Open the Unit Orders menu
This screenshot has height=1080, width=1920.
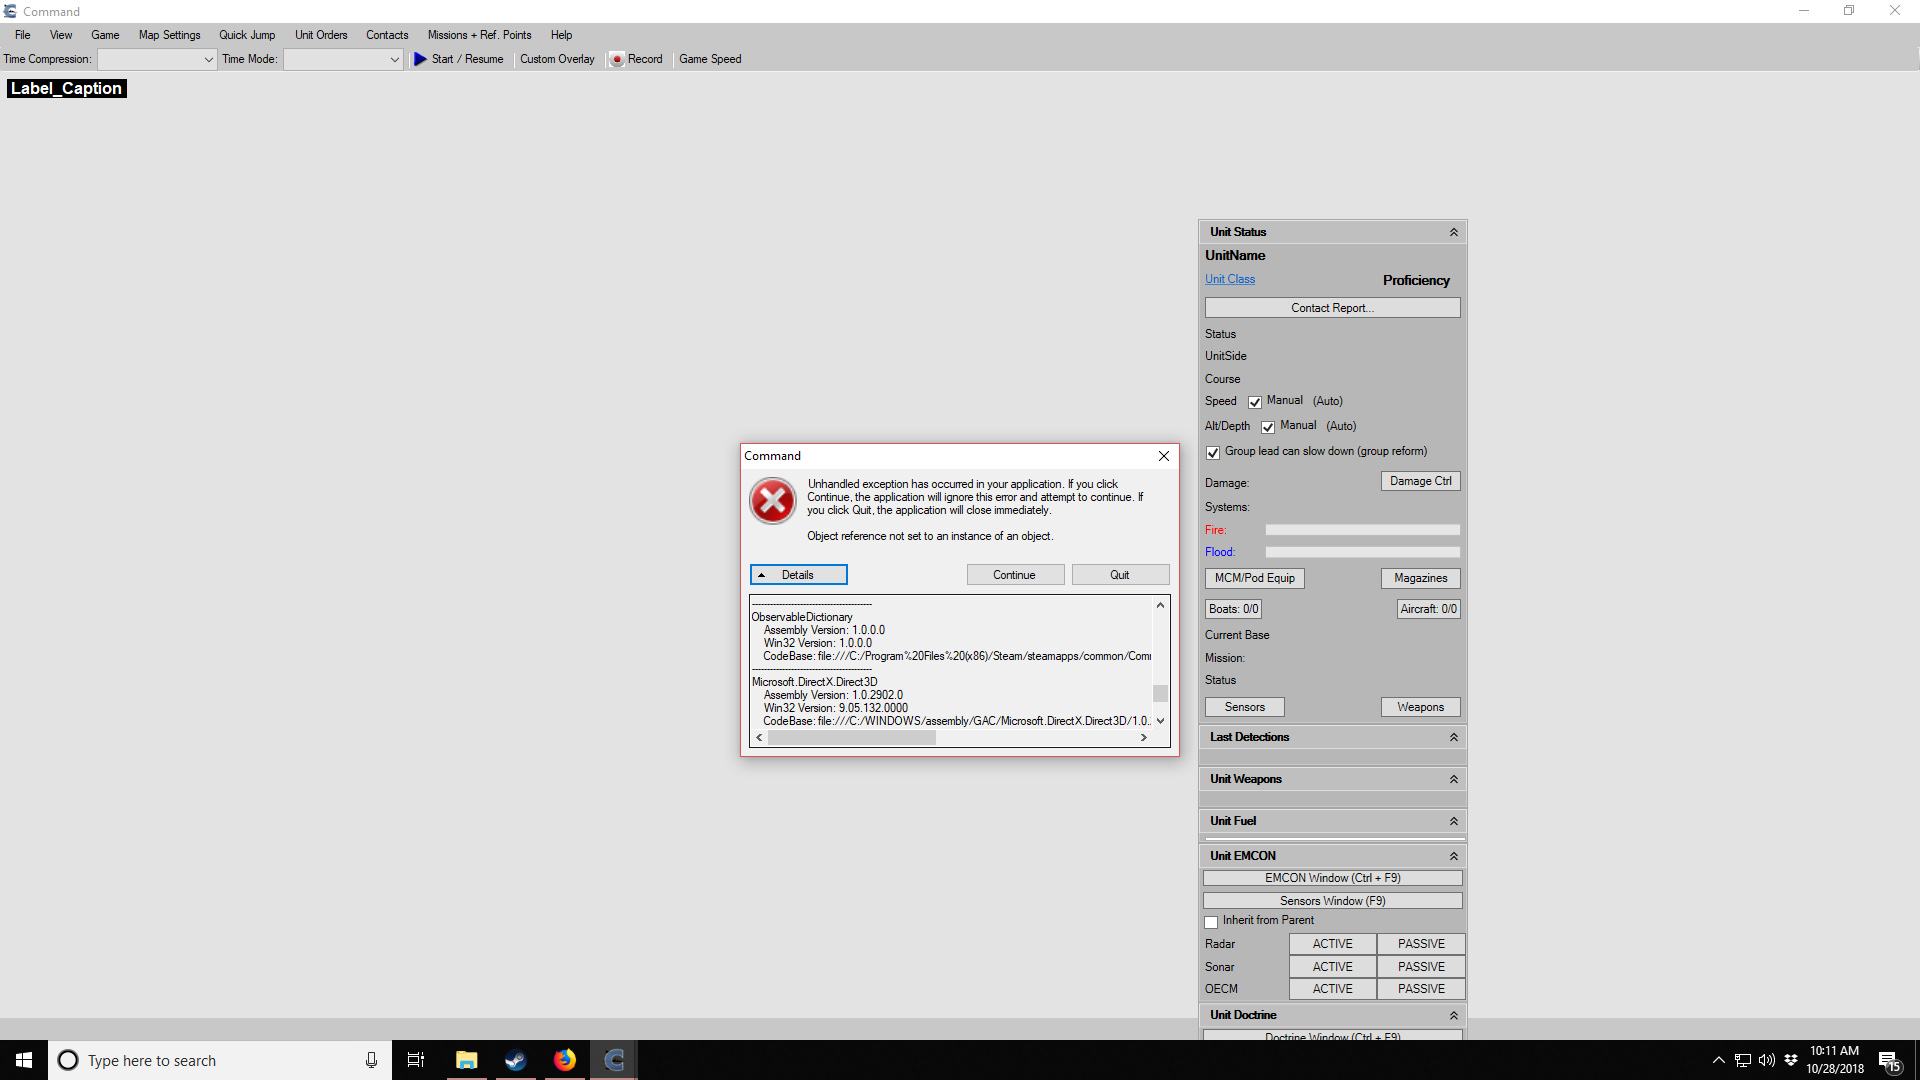(320, 35)
